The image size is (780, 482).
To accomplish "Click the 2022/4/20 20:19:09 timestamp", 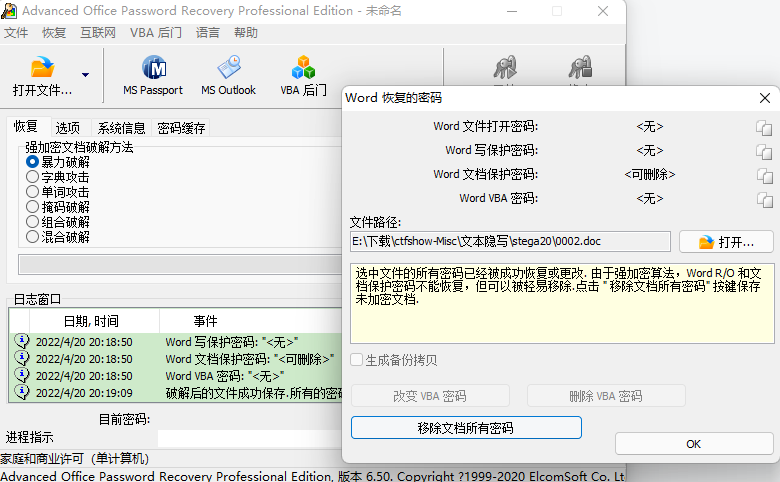I will tap(84, 393).
